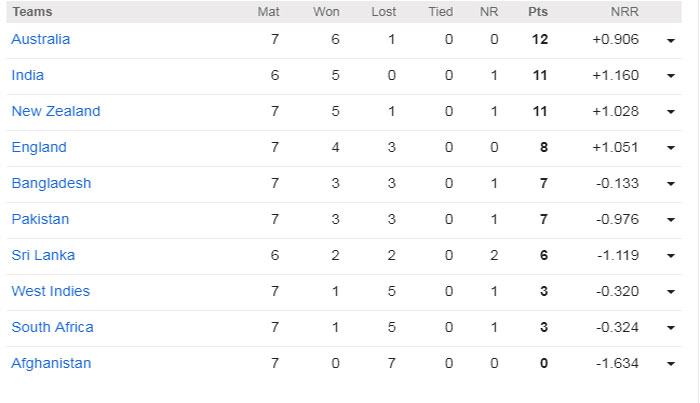Open the South Africa team link

52,327
